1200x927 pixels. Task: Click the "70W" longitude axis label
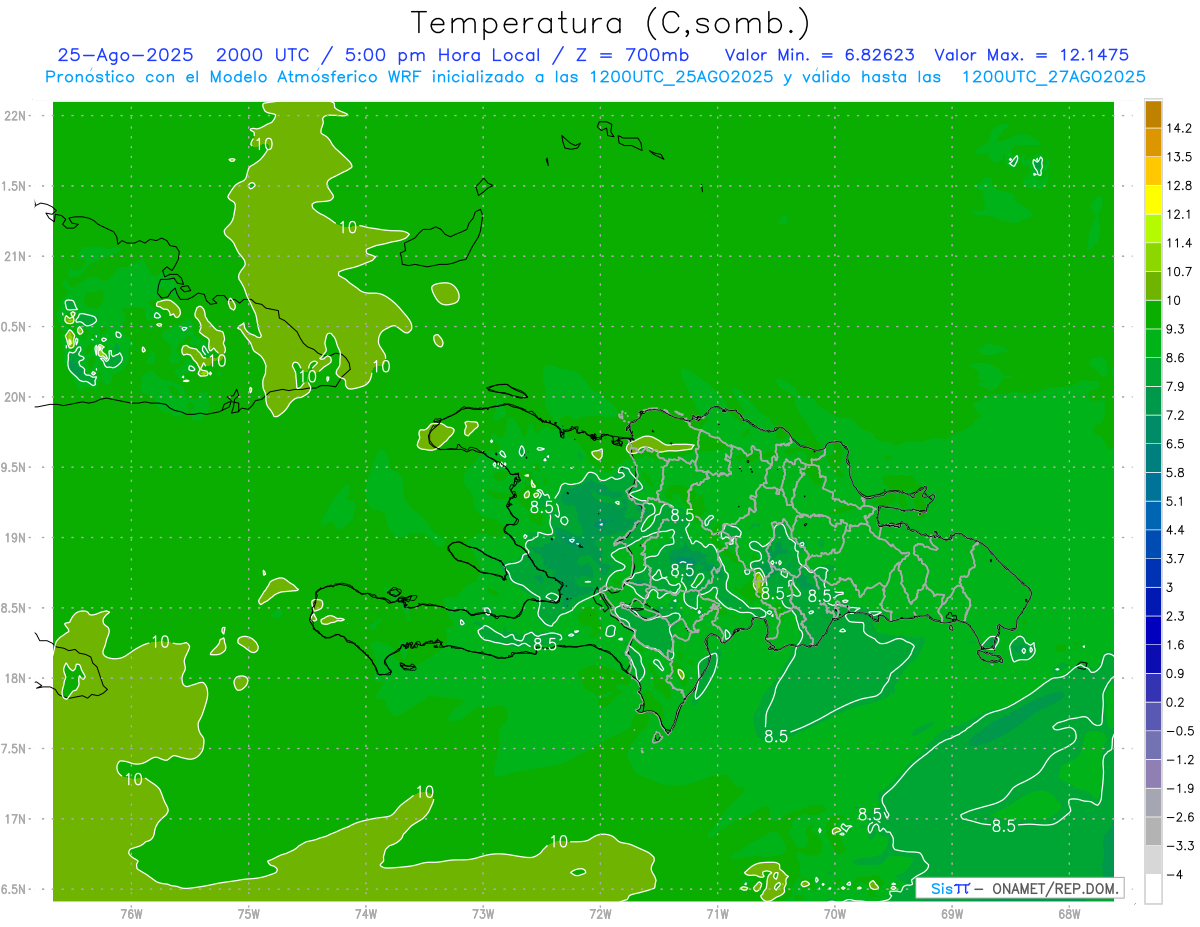tap(835, 913)
